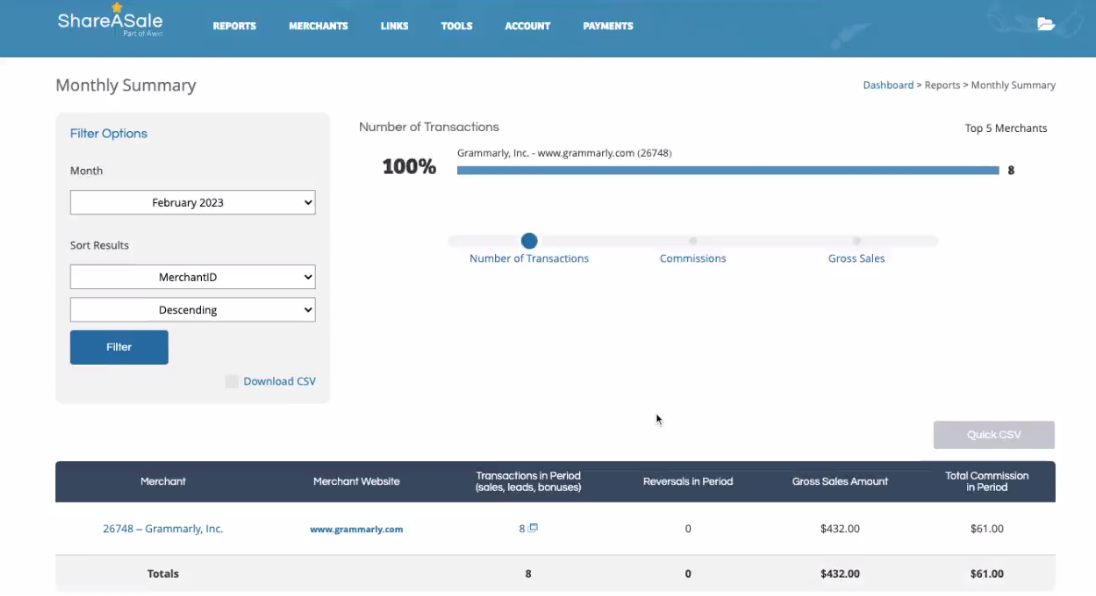Screen dimensions: 1096x596
Task: Click the Monthly Summary page title
Action: coord(126,85)
